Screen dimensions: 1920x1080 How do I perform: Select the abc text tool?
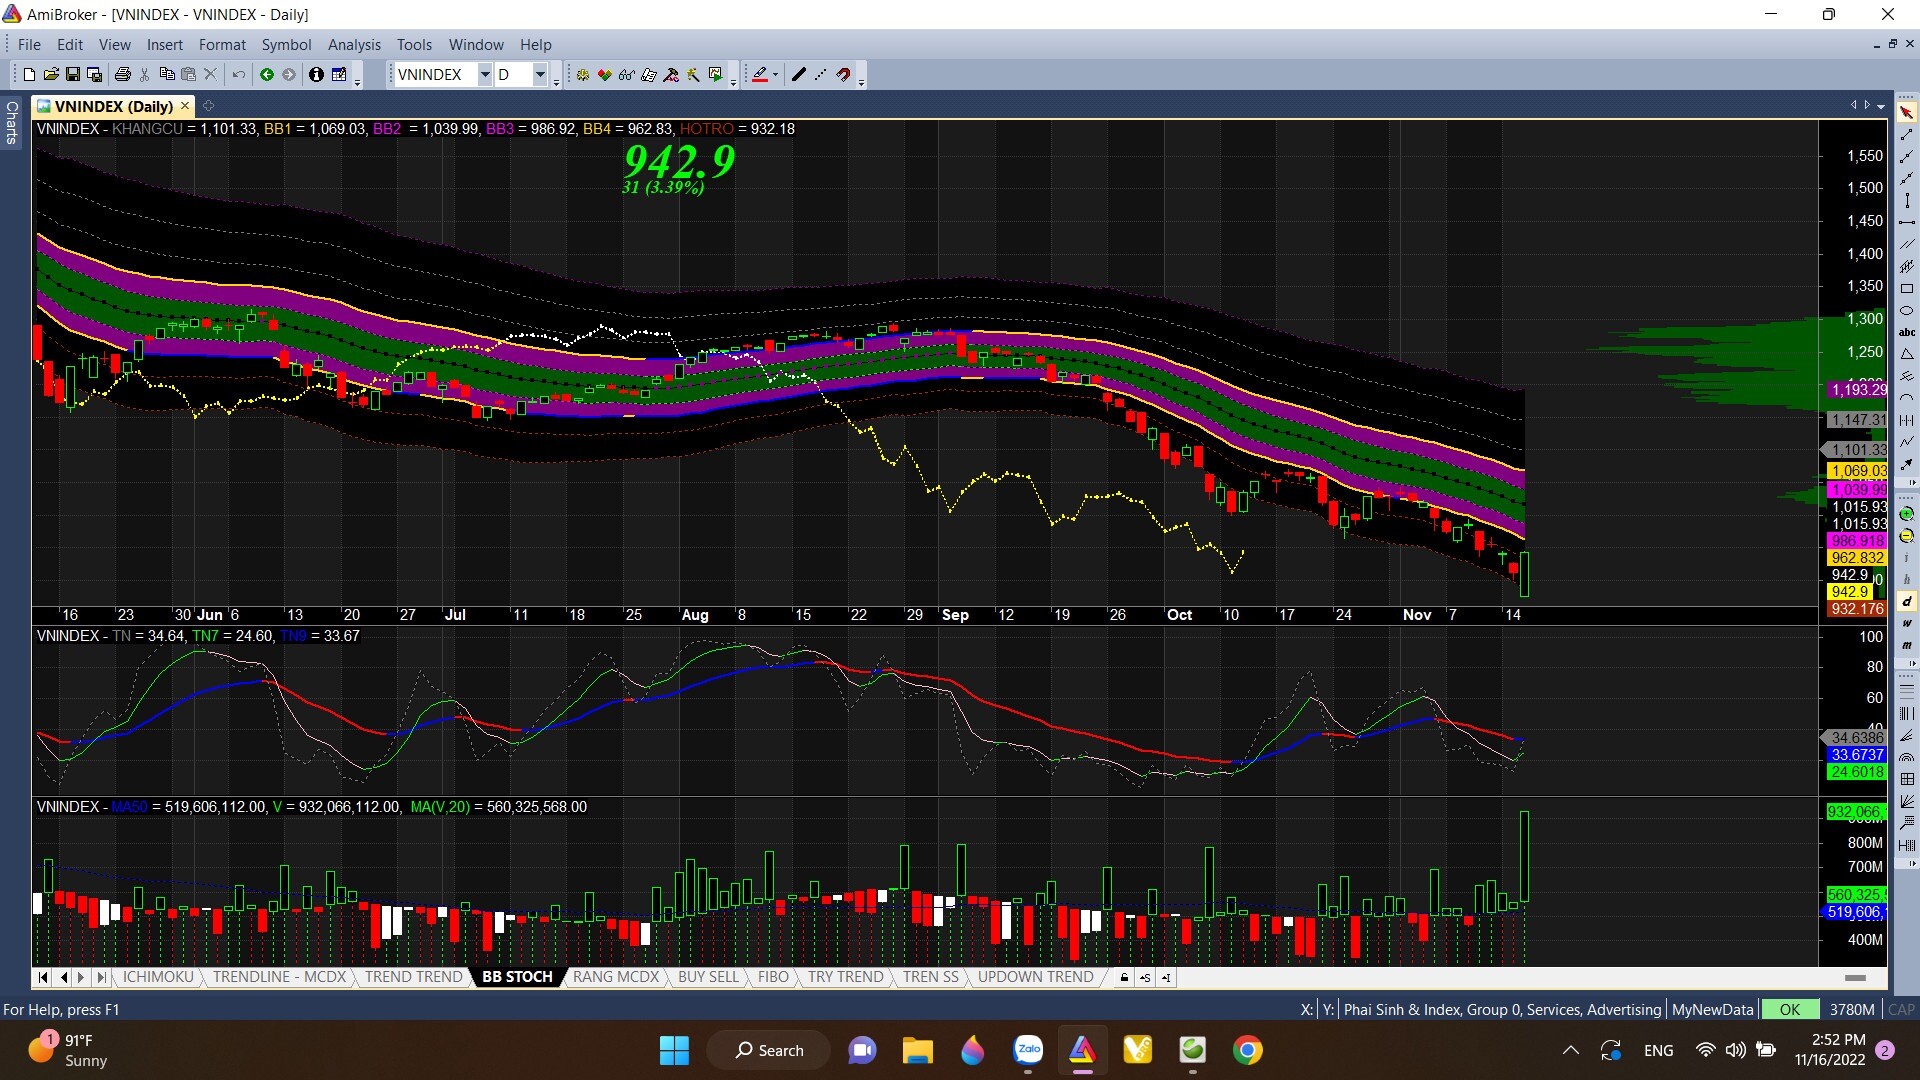(1906, 332)
